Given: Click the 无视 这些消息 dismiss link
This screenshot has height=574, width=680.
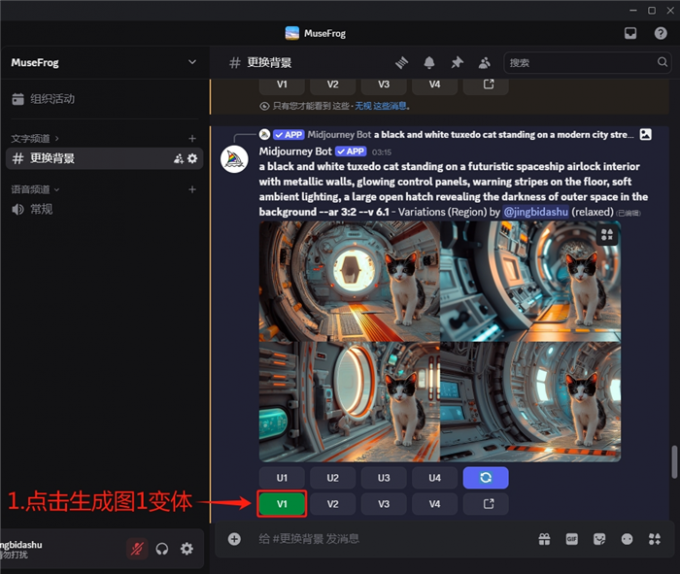Looking at the screenshot, I should (x=380, y=106).
